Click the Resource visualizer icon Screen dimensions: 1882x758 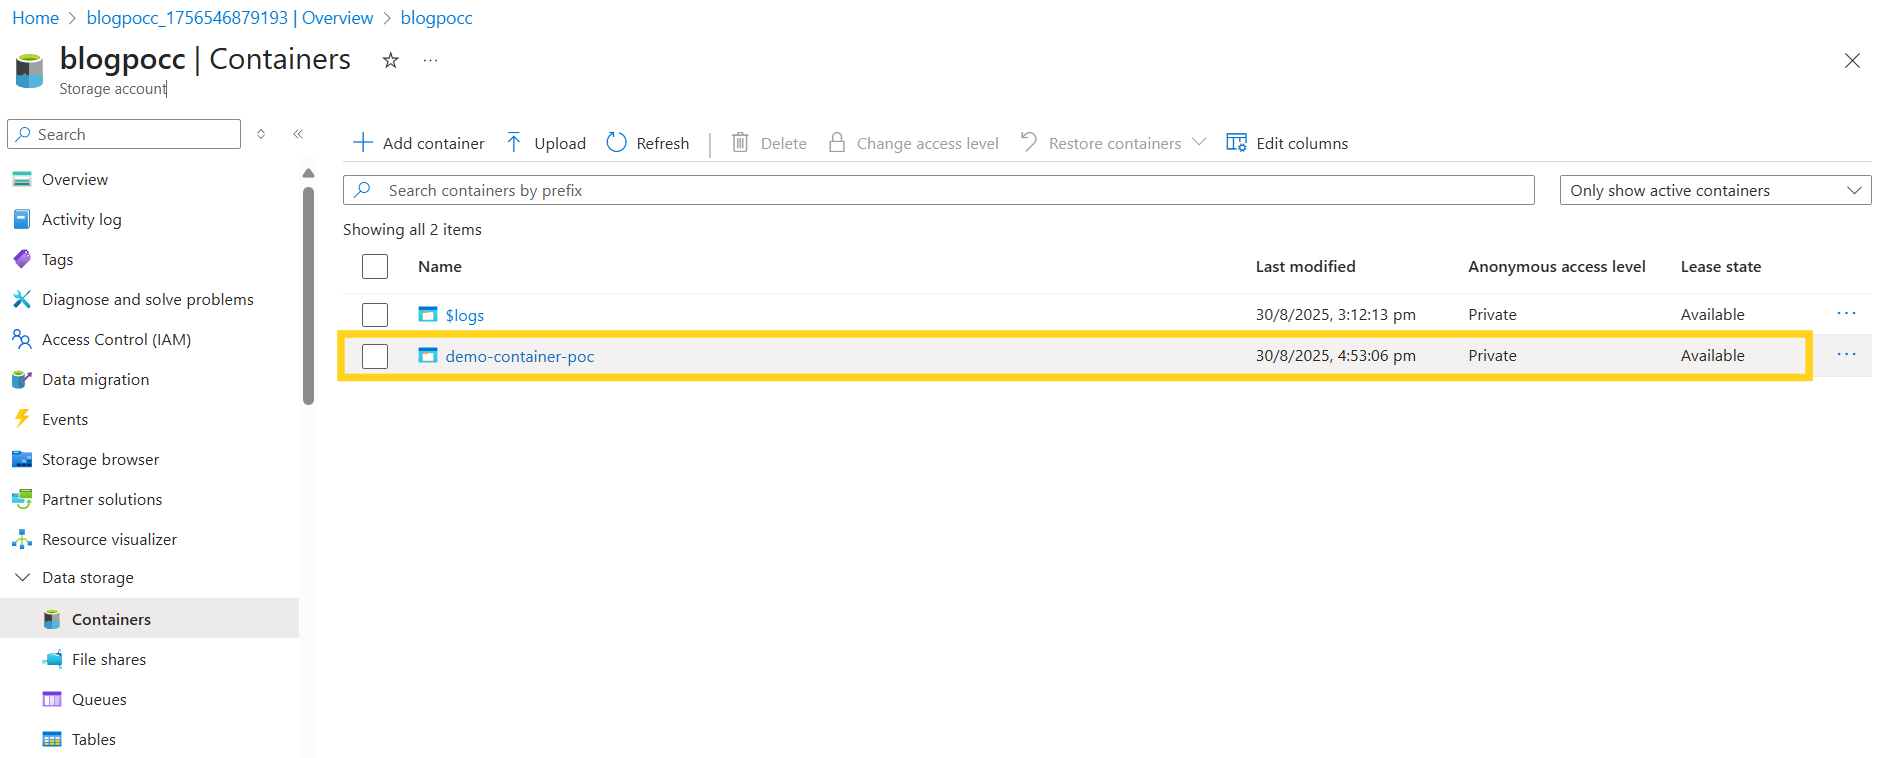[x=22, y=540]
